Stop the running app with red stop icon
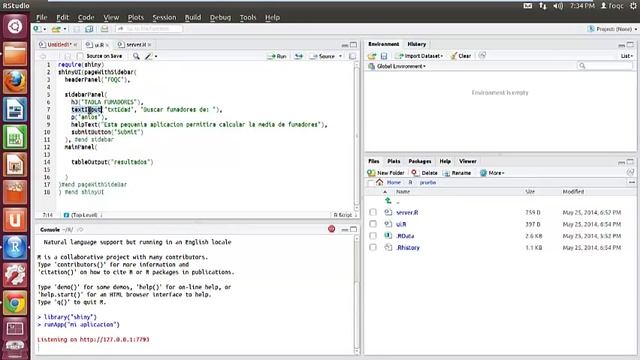Screen dimensions: 640x360 [331, 229]
